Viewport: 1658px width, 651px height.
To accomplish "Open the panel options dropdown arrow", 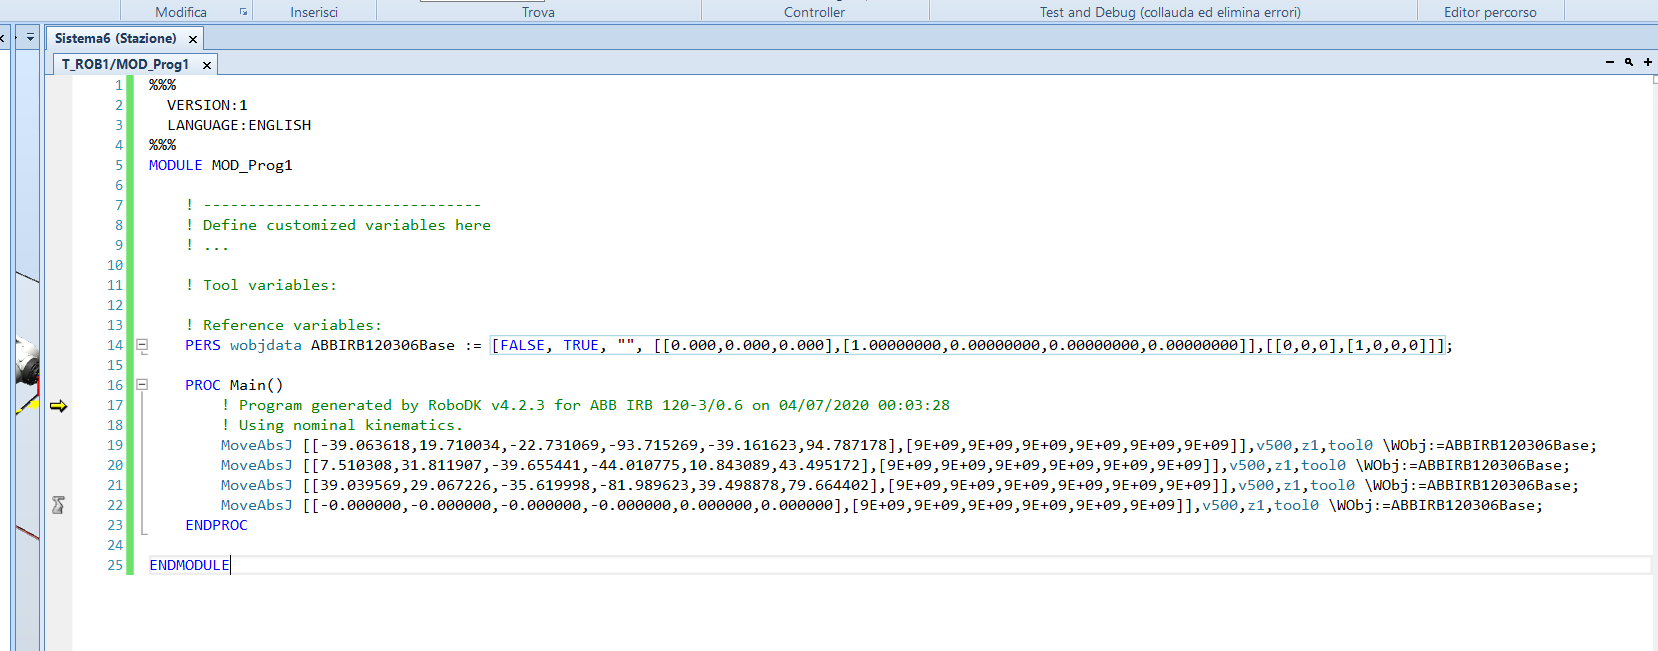I will click(30, 38).
